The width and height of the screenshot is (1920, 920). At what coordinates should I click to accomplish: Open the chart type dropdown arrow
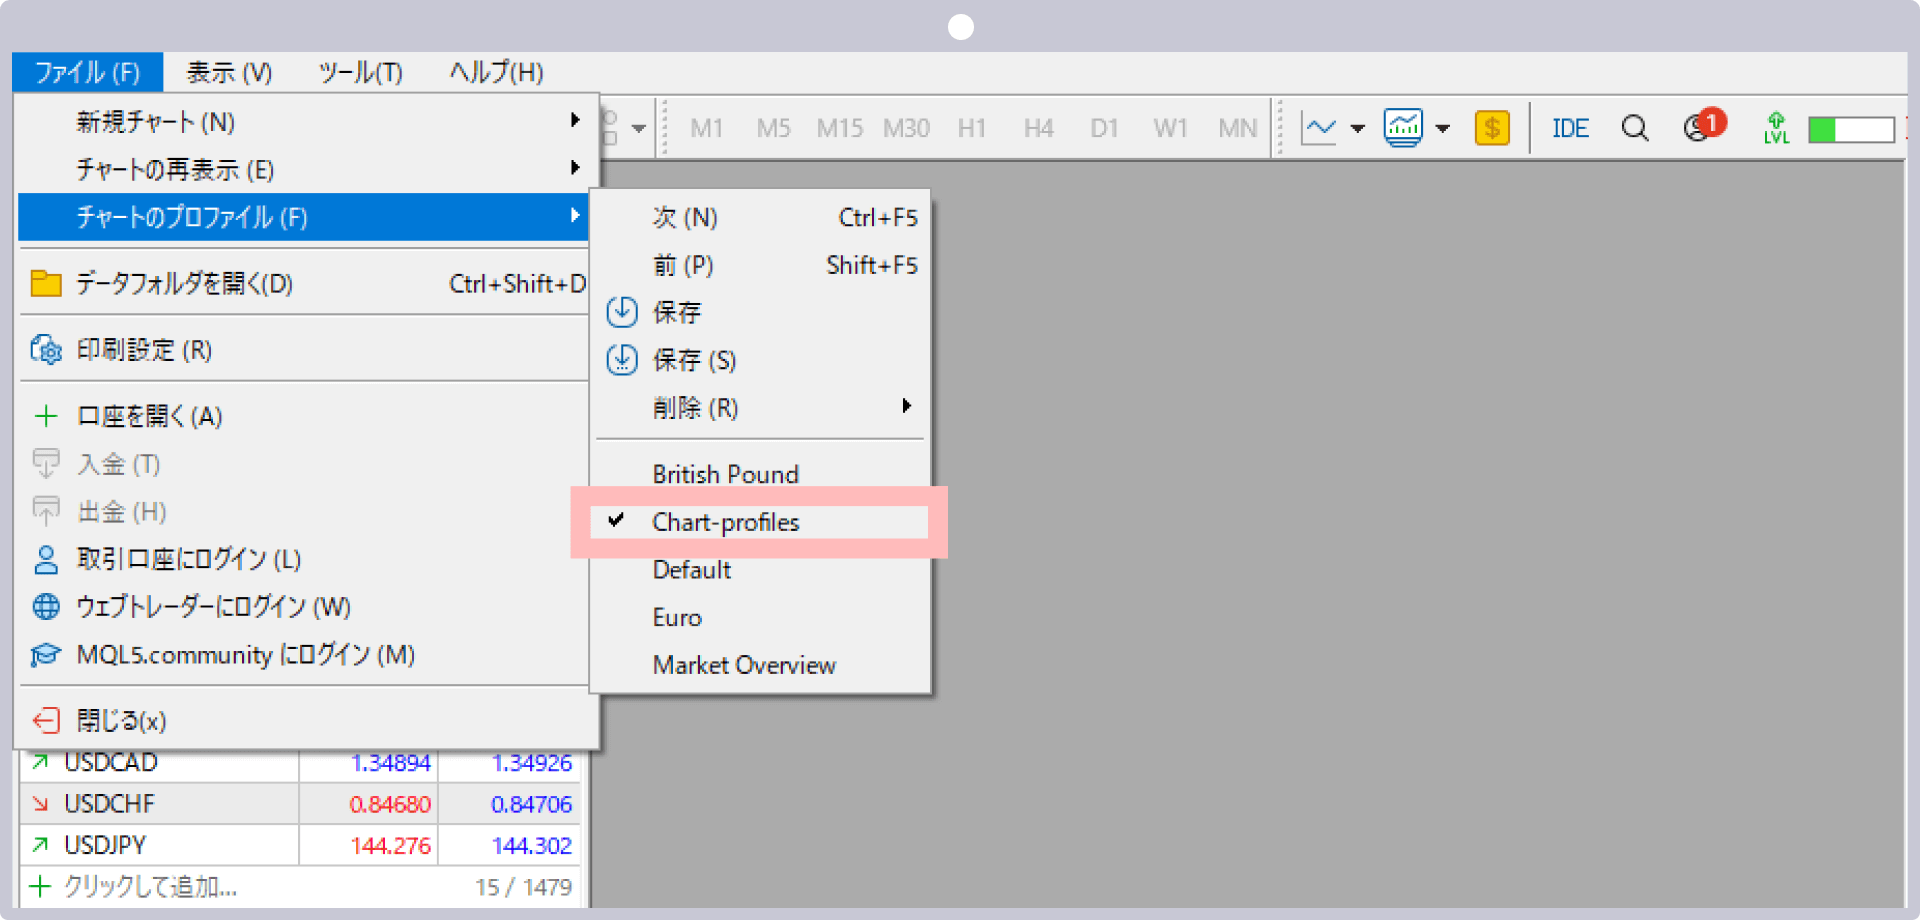pyautogui.click(x=1357, y=129)
